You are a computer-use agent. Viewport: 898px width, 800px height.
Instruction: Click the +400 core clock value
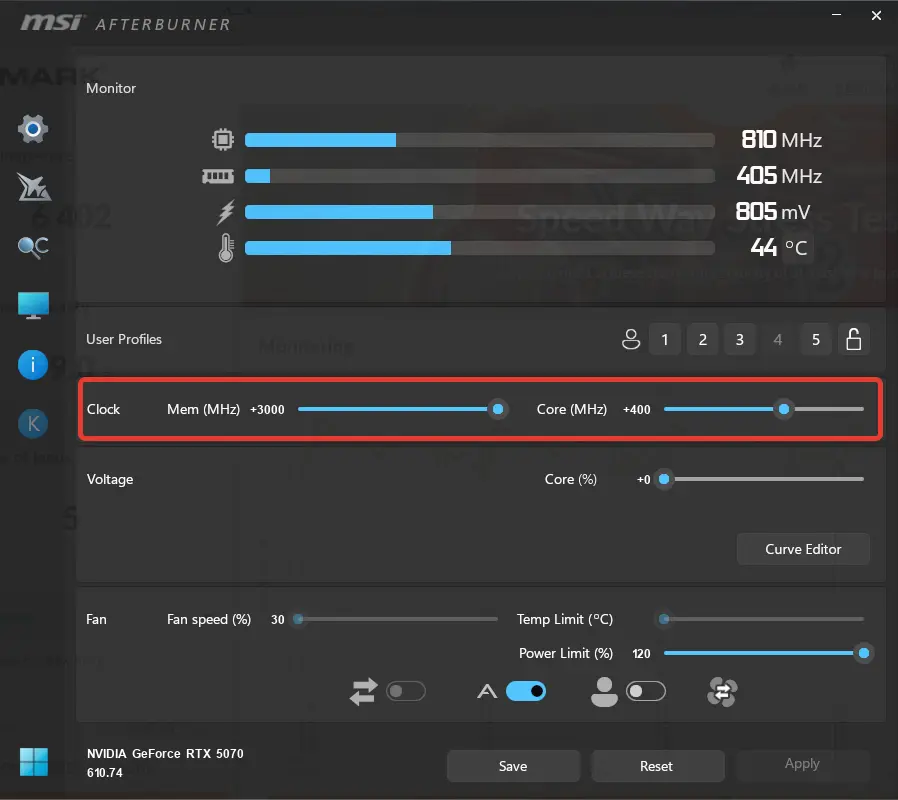point(637,409)
